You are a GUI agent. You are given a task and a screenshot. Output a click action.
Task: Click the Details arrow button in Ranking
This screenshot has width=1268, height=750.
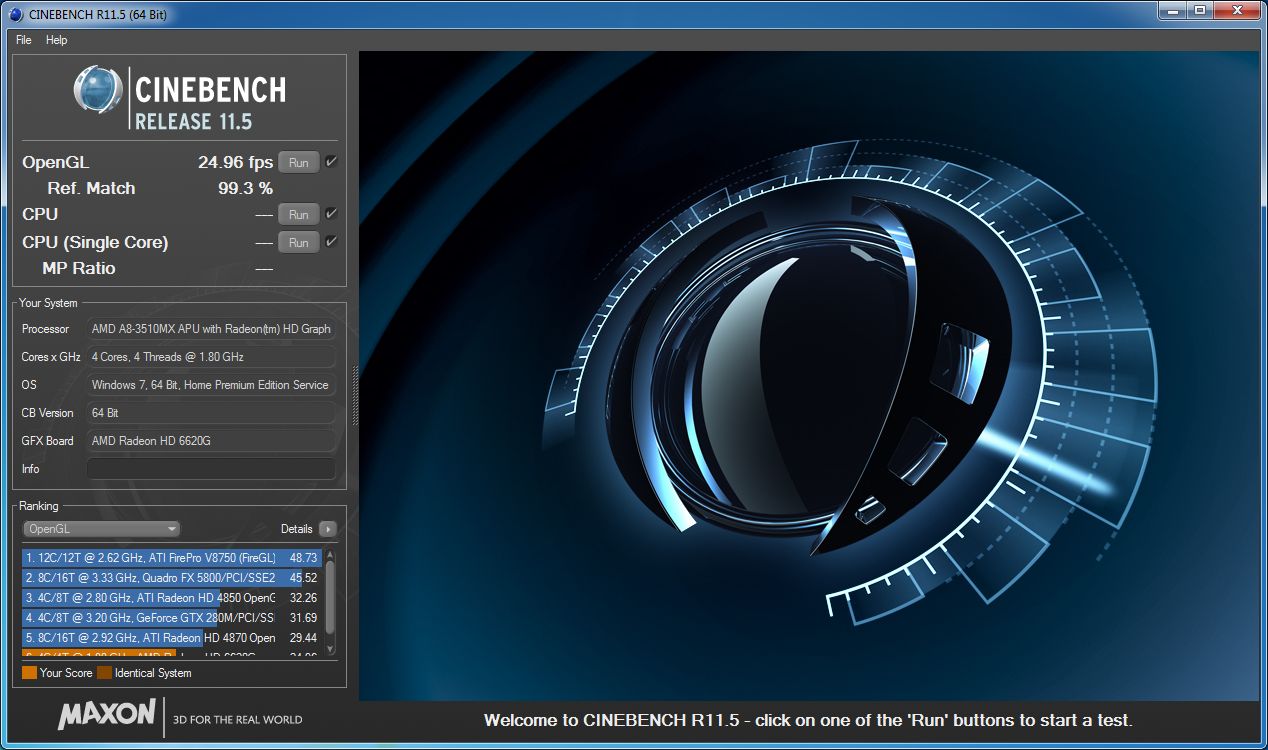click(x=327, y=529)
